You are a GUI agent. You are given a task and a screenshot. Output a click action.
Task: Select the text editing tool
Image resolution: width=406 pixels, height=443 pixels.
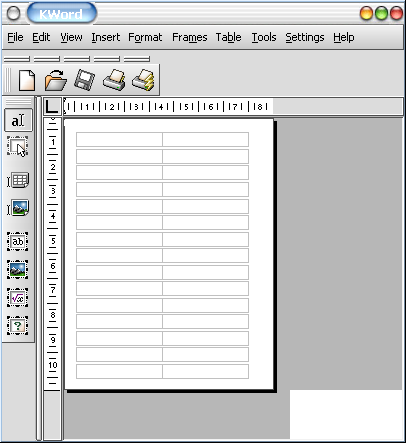pos(18,120)
